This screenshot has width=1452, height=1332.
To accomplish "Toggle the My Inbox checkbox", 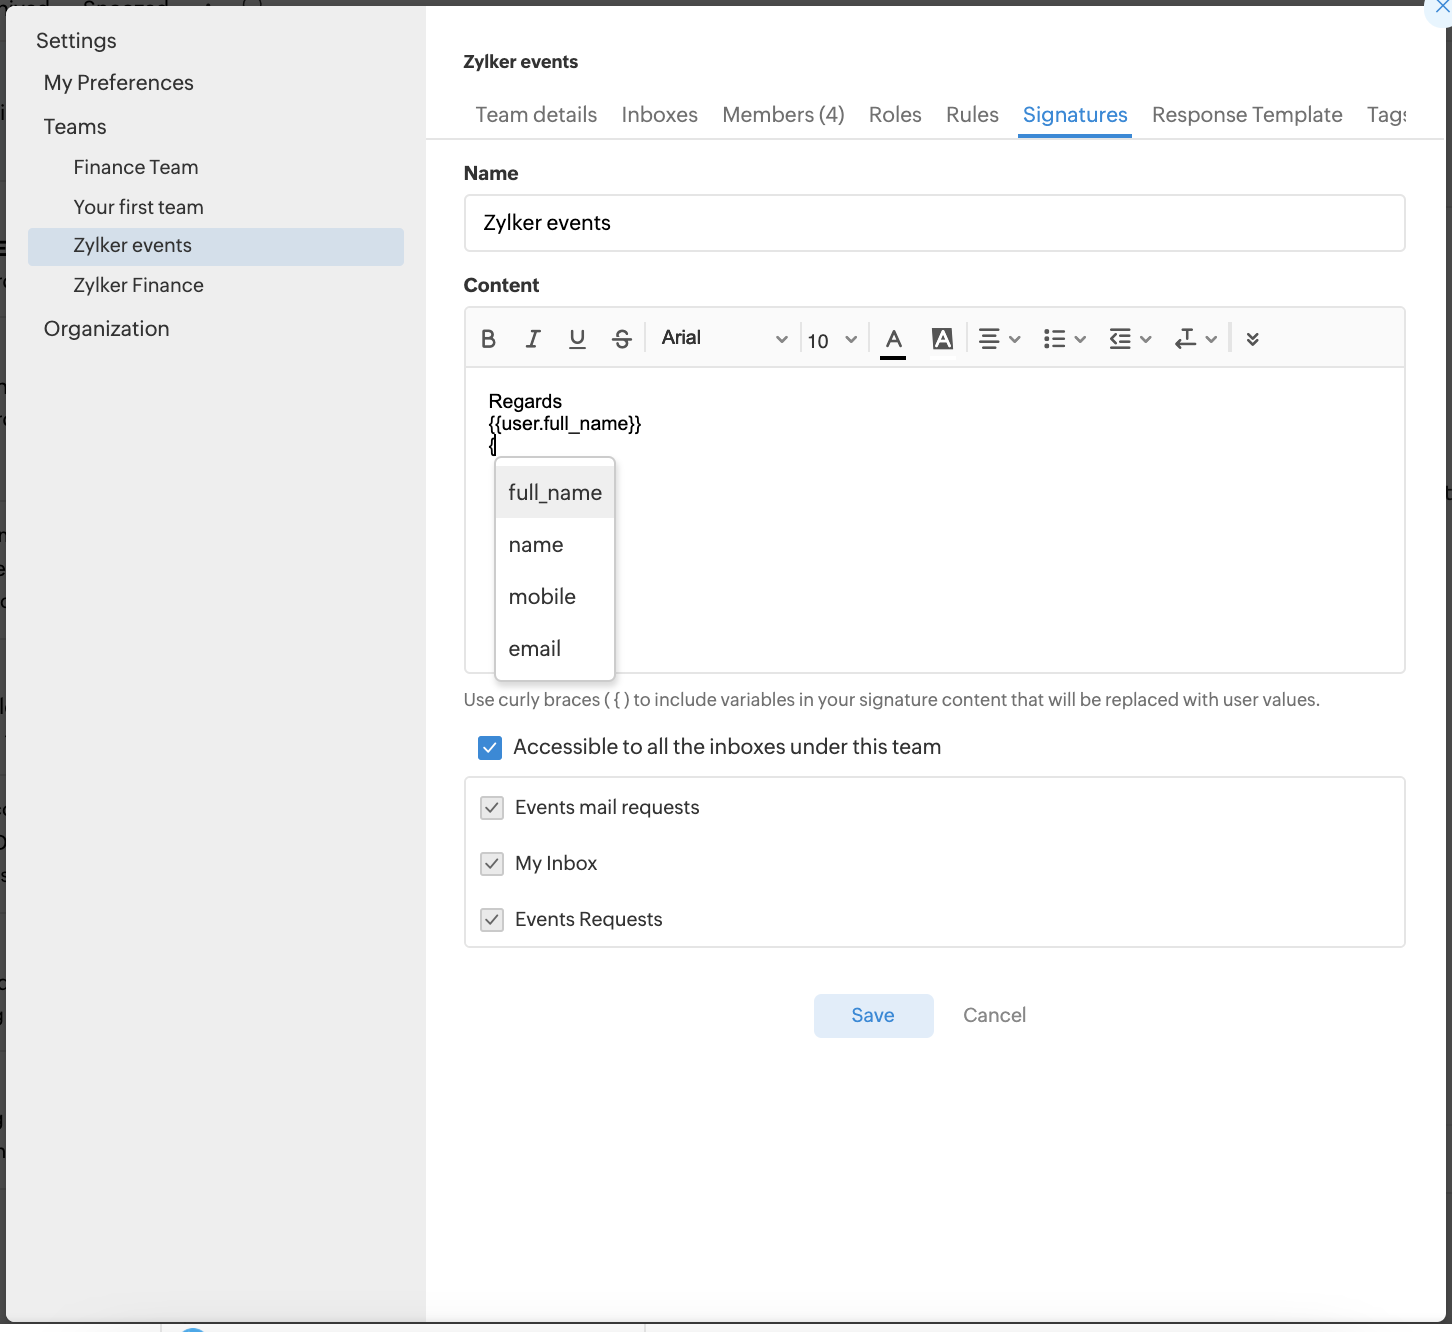I will click(x=492, y=864).
